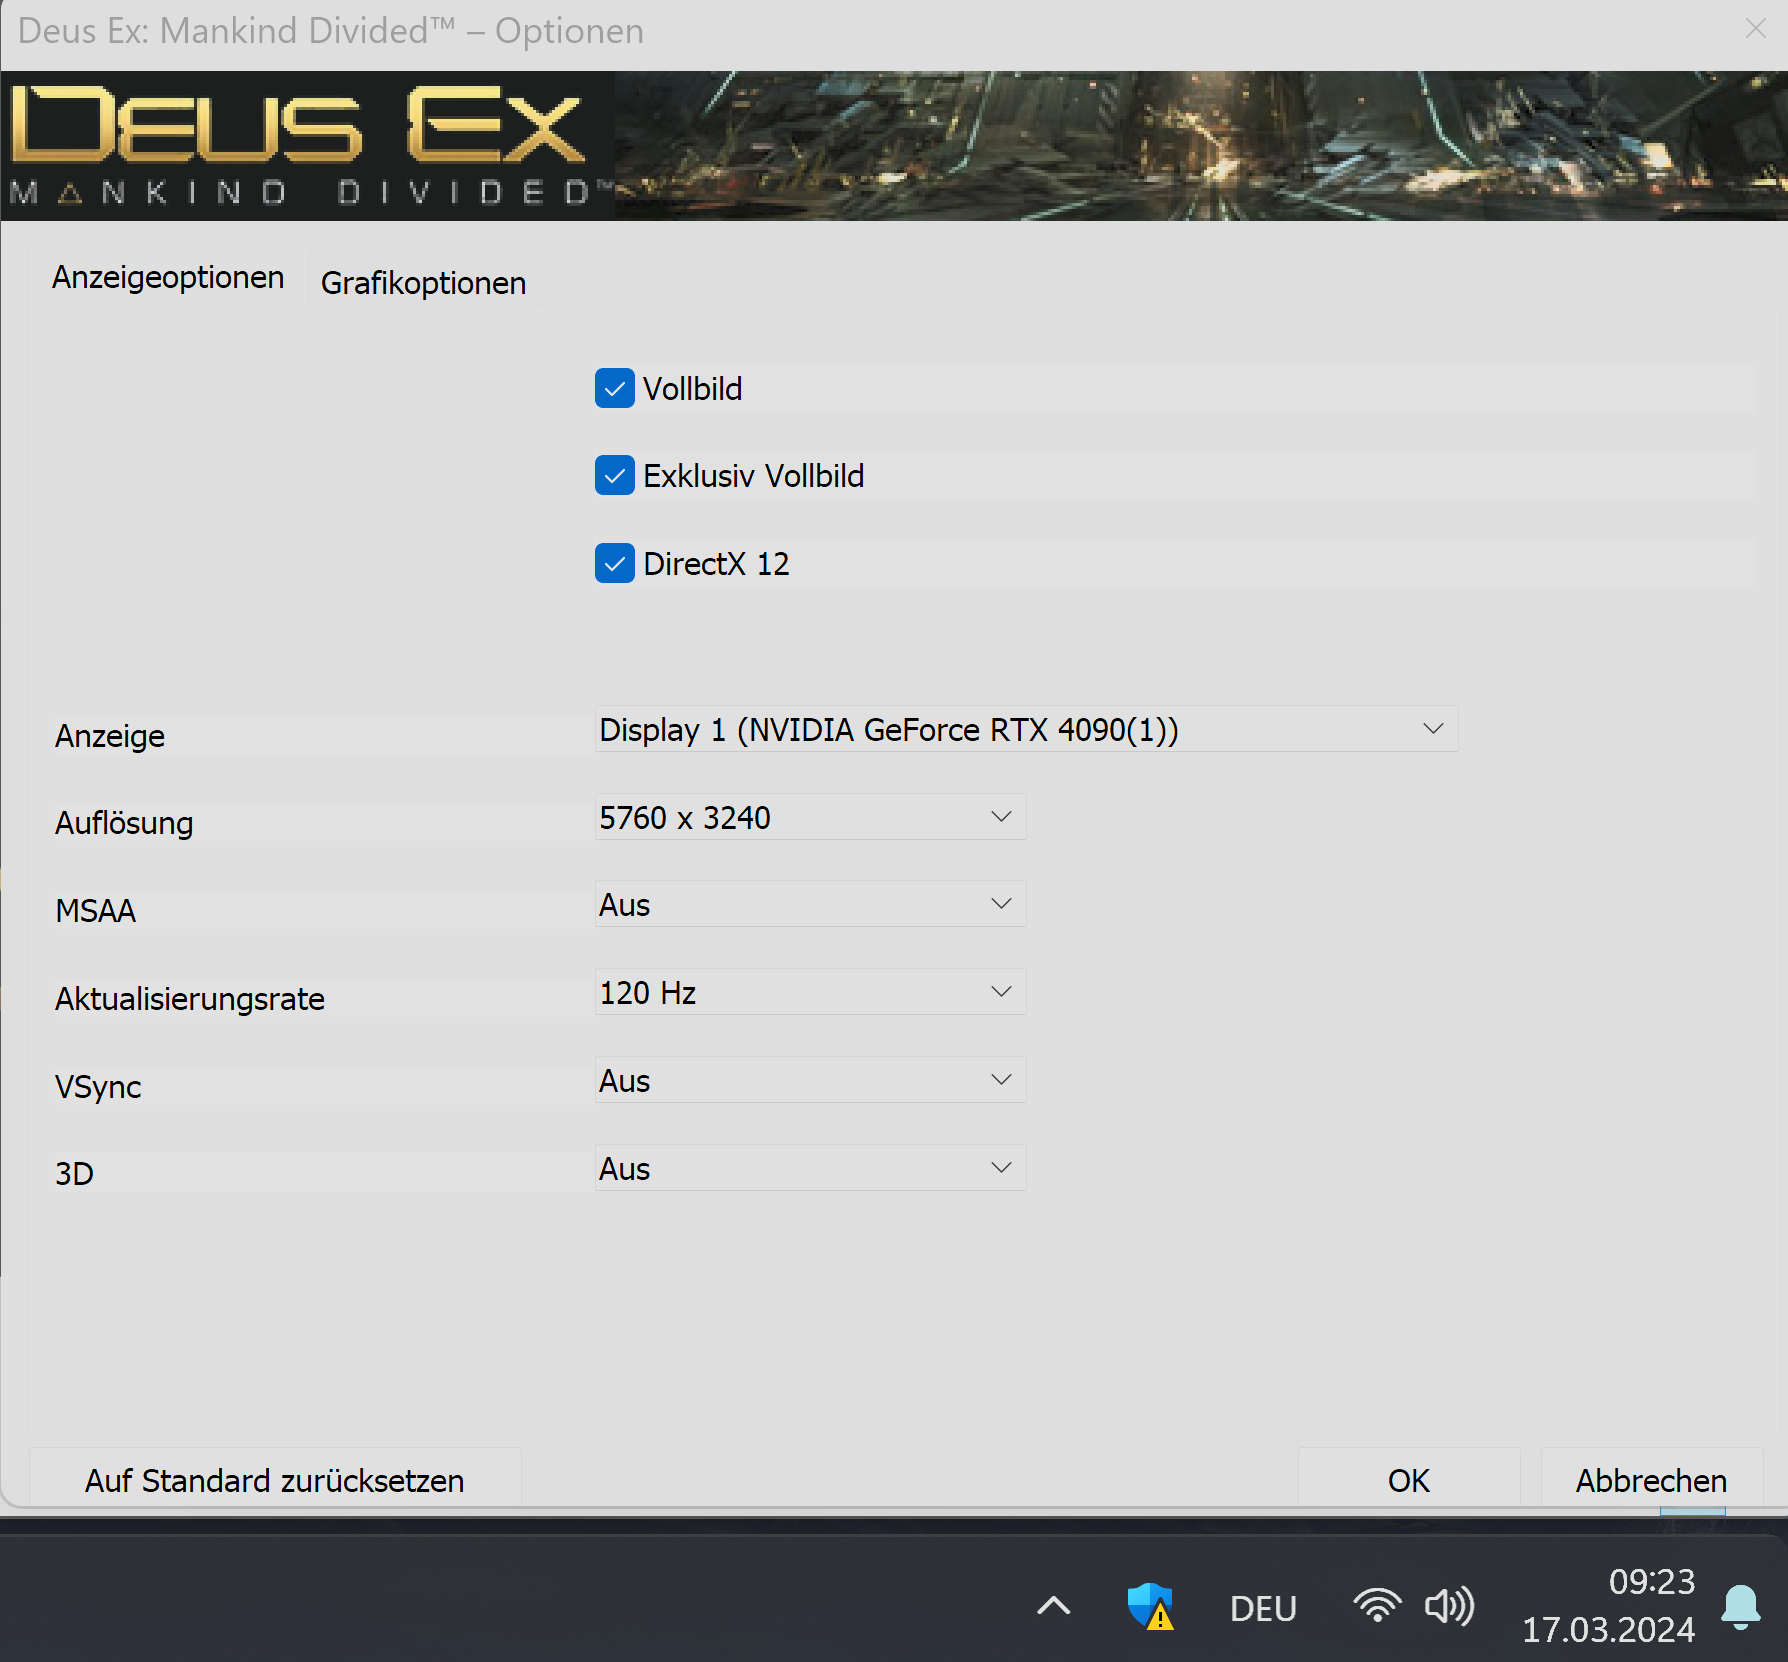Click the speaker volume icon
The height and width of the screenshot is (1662, 1788).
pyautogui.click(x=1449, y=1606)
